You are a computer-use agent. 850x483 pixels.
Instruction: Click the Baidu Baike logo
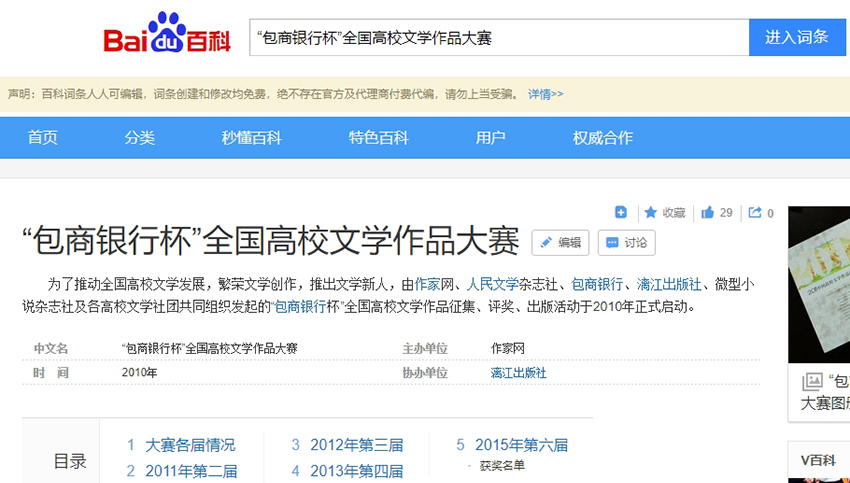tap(167, 33)
